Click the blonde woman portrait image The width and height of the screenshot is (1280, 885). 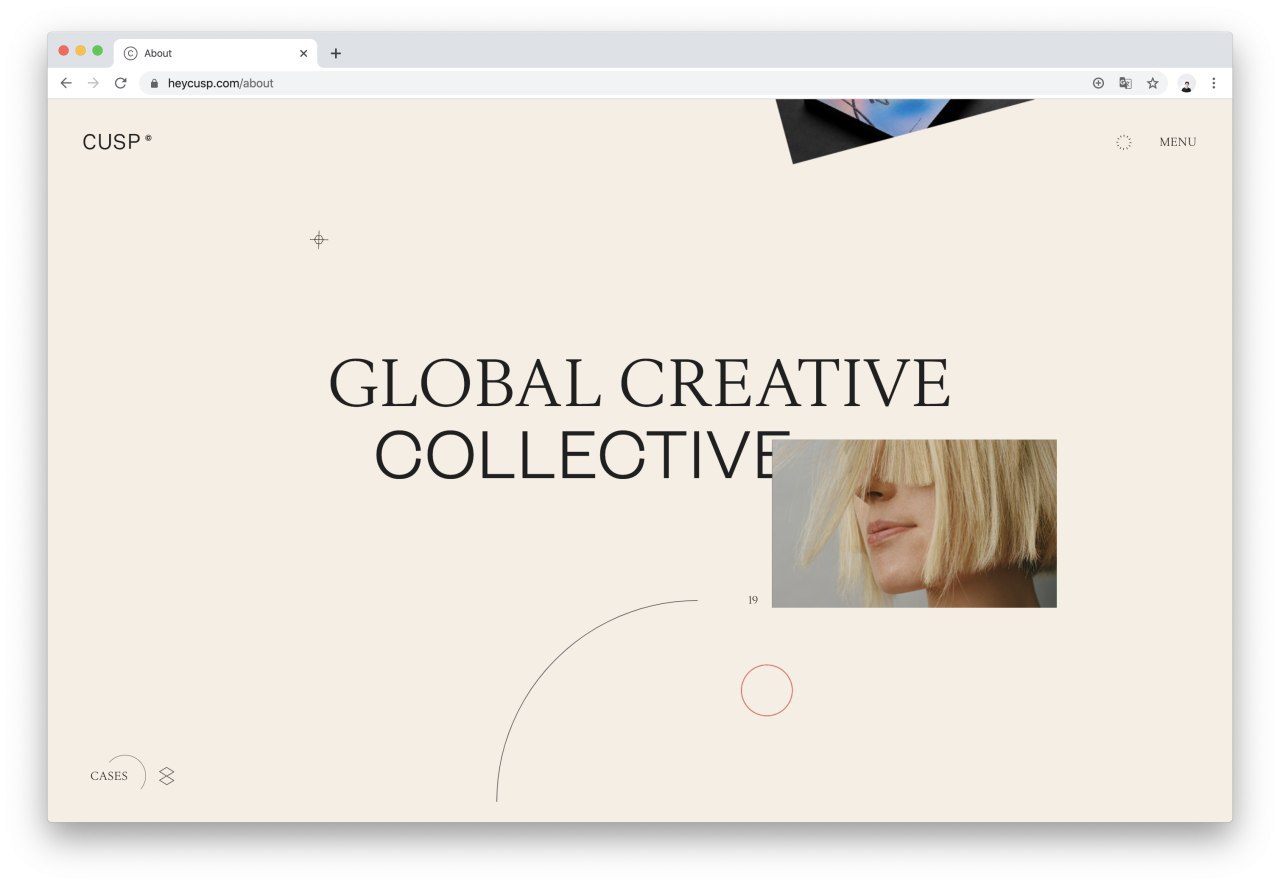coord(914,523)
